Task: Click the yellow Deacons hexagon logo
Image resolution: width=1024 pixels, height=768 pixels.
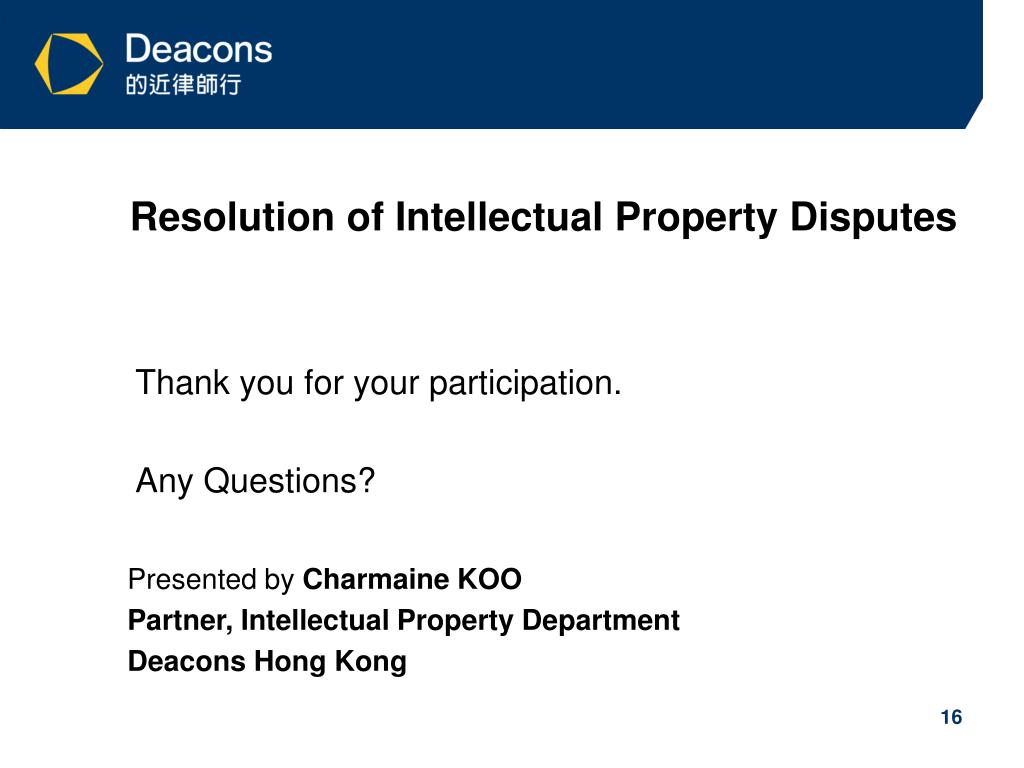Action: point(69,64)
